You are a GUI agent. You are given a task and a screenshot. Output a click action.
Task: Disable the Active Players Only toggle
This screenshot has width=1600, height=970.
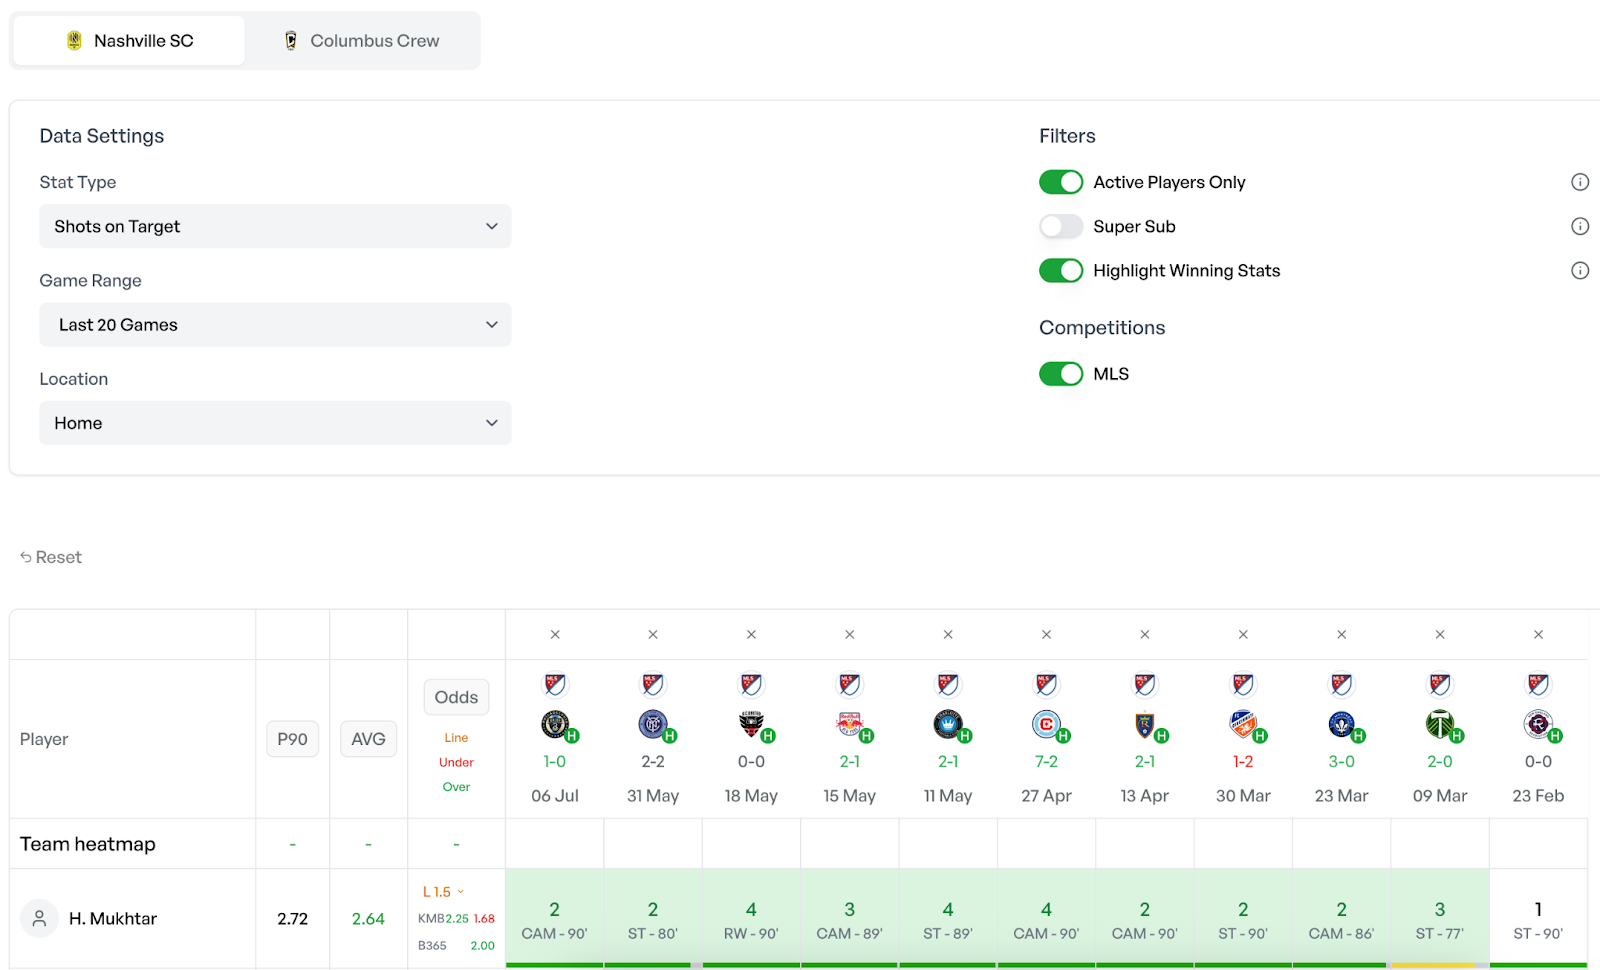(1061, 182)
